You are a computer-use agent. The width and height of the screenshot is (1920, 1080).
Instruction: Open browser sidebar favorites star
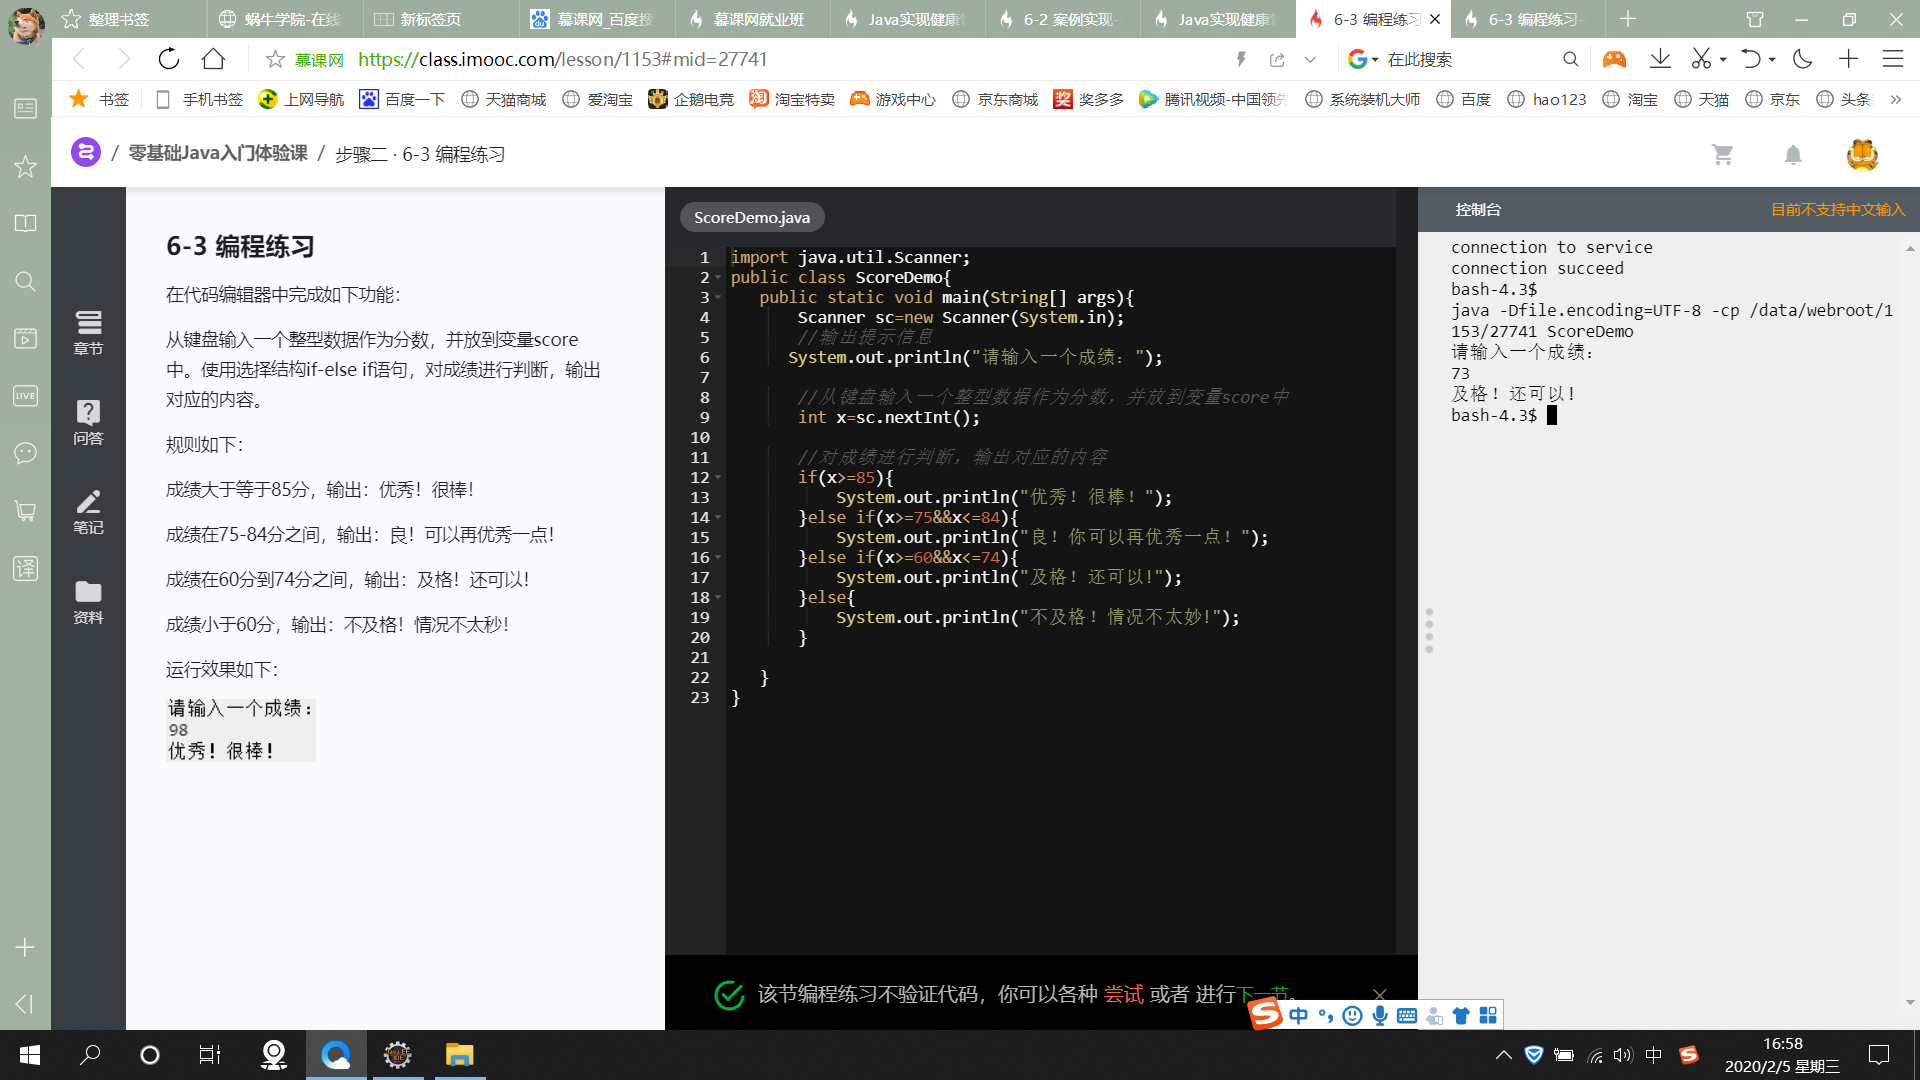pyautogui.click(x=25, y=166)
